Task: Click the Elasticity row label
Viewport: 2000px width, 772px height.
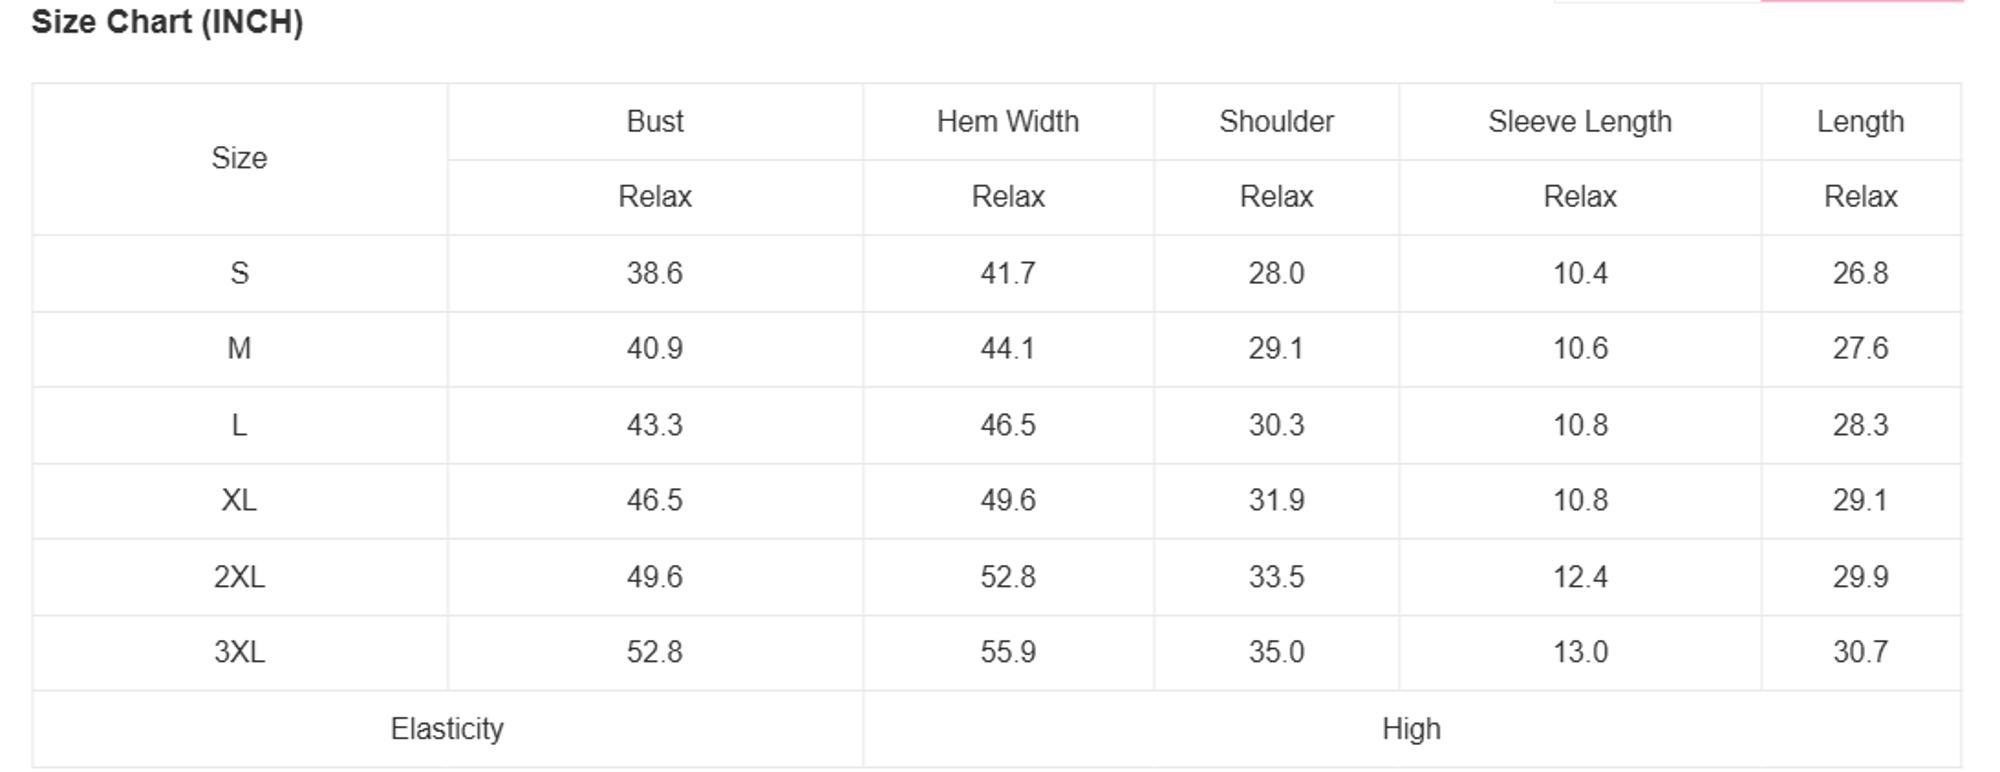Action: tap(446, 729)
